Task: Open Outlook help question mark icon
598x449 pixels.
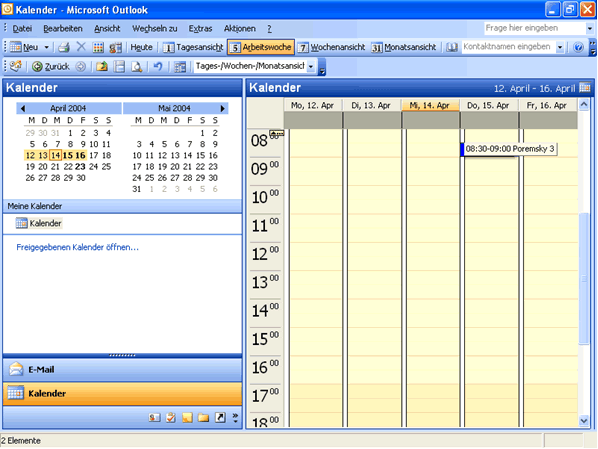Action: click(x=578, y=47)
